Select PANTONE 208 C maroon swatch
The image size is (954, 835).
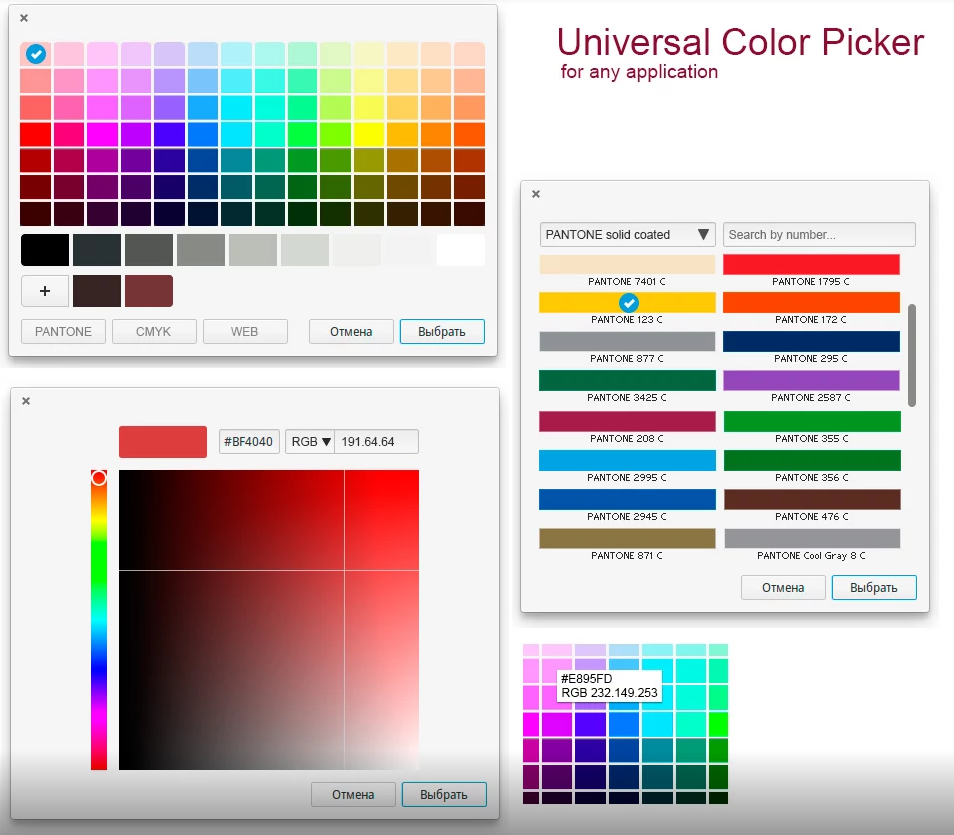click(627, 421)
